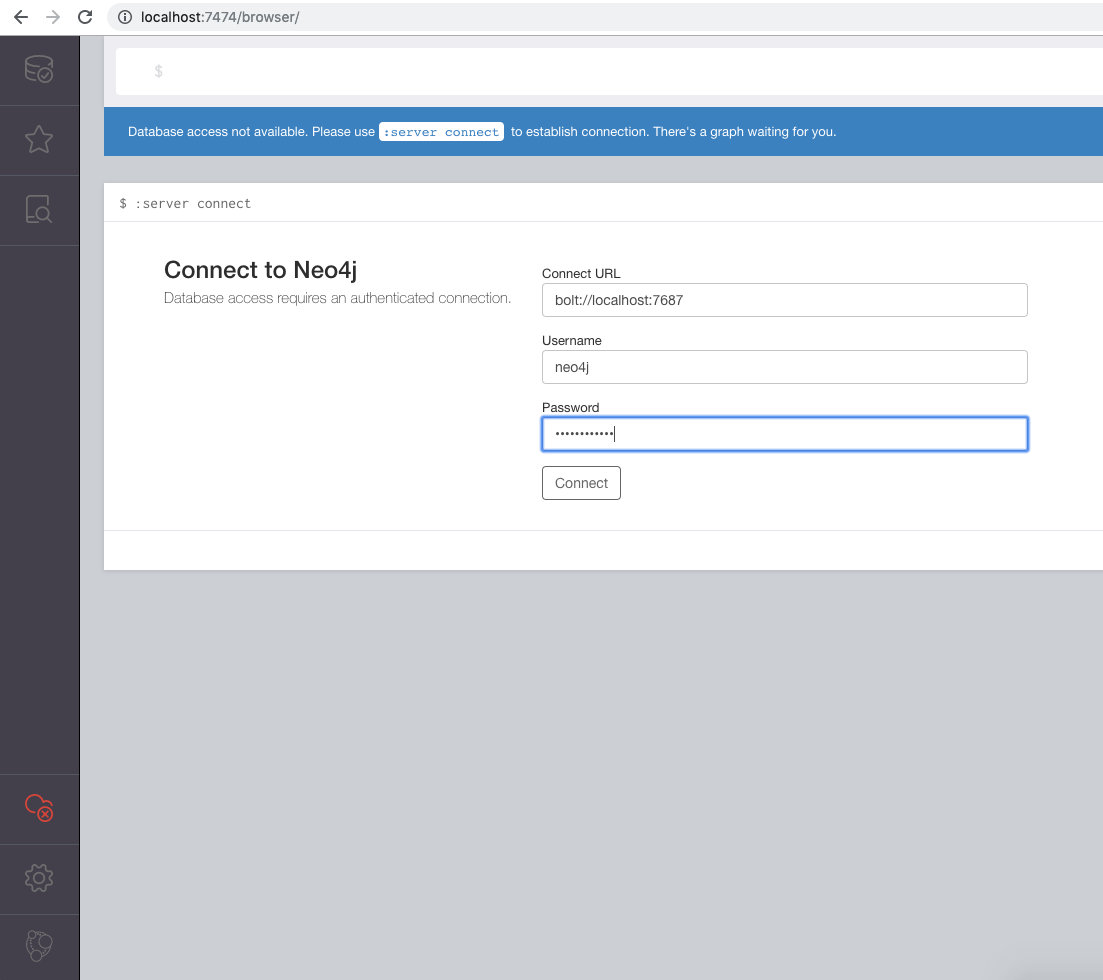The width and height of the screenshot is (1103, 980).
Task: Go forward with browser forward arrow
Action: [x=53, y=17]
